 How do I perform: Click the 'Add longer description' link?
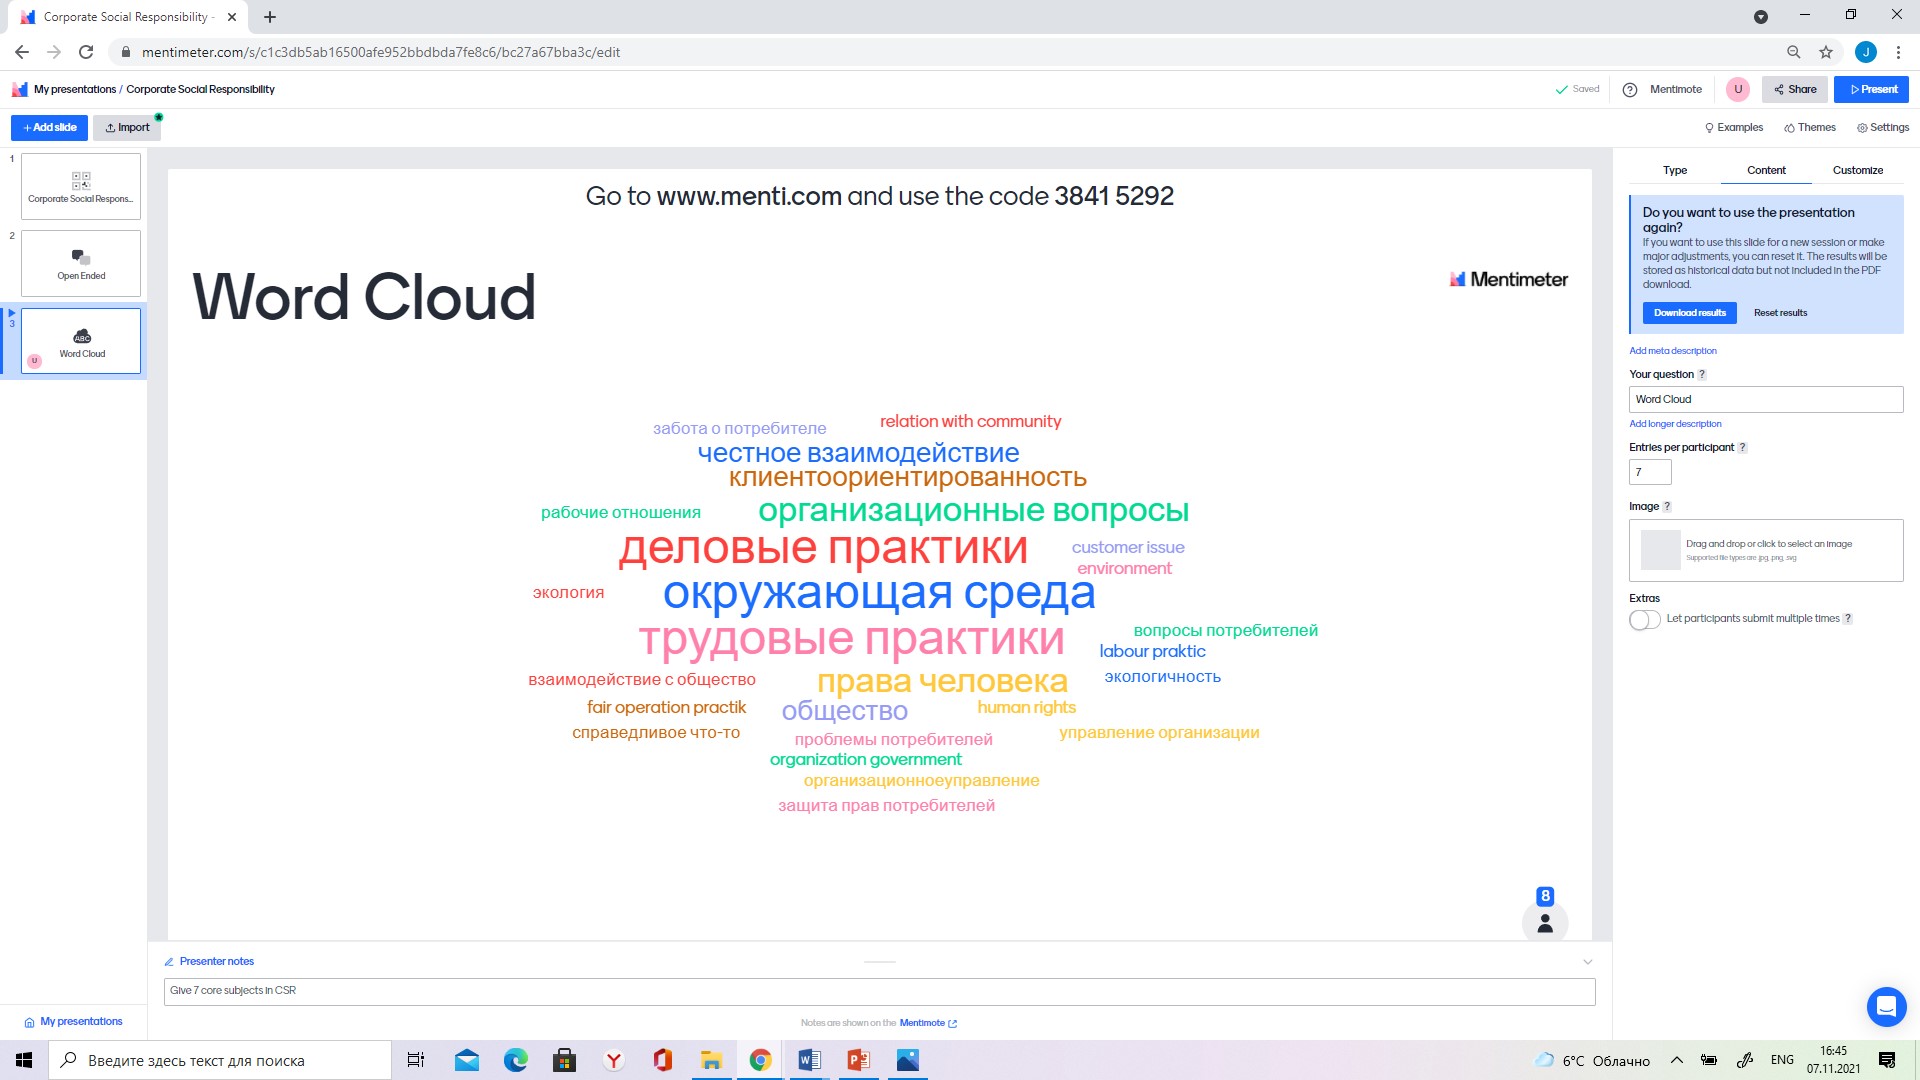[x=1675, y=424]
